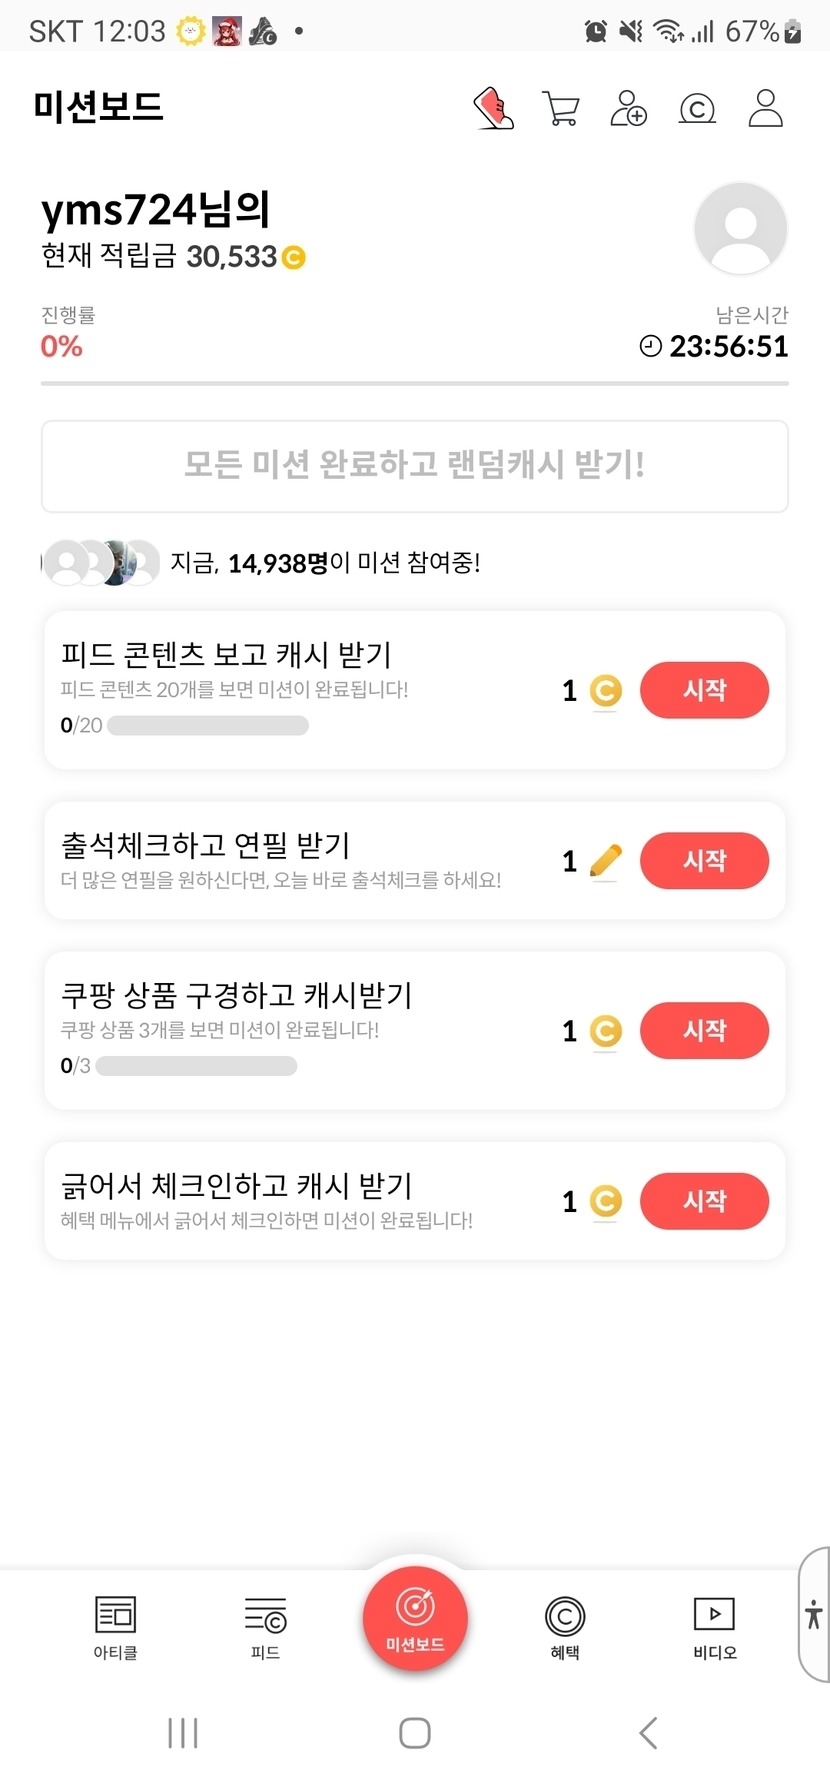Viewport: 830px width, 1780px height.
Task: Tap the invite friend icon
Action: click(x=629, y=109)
